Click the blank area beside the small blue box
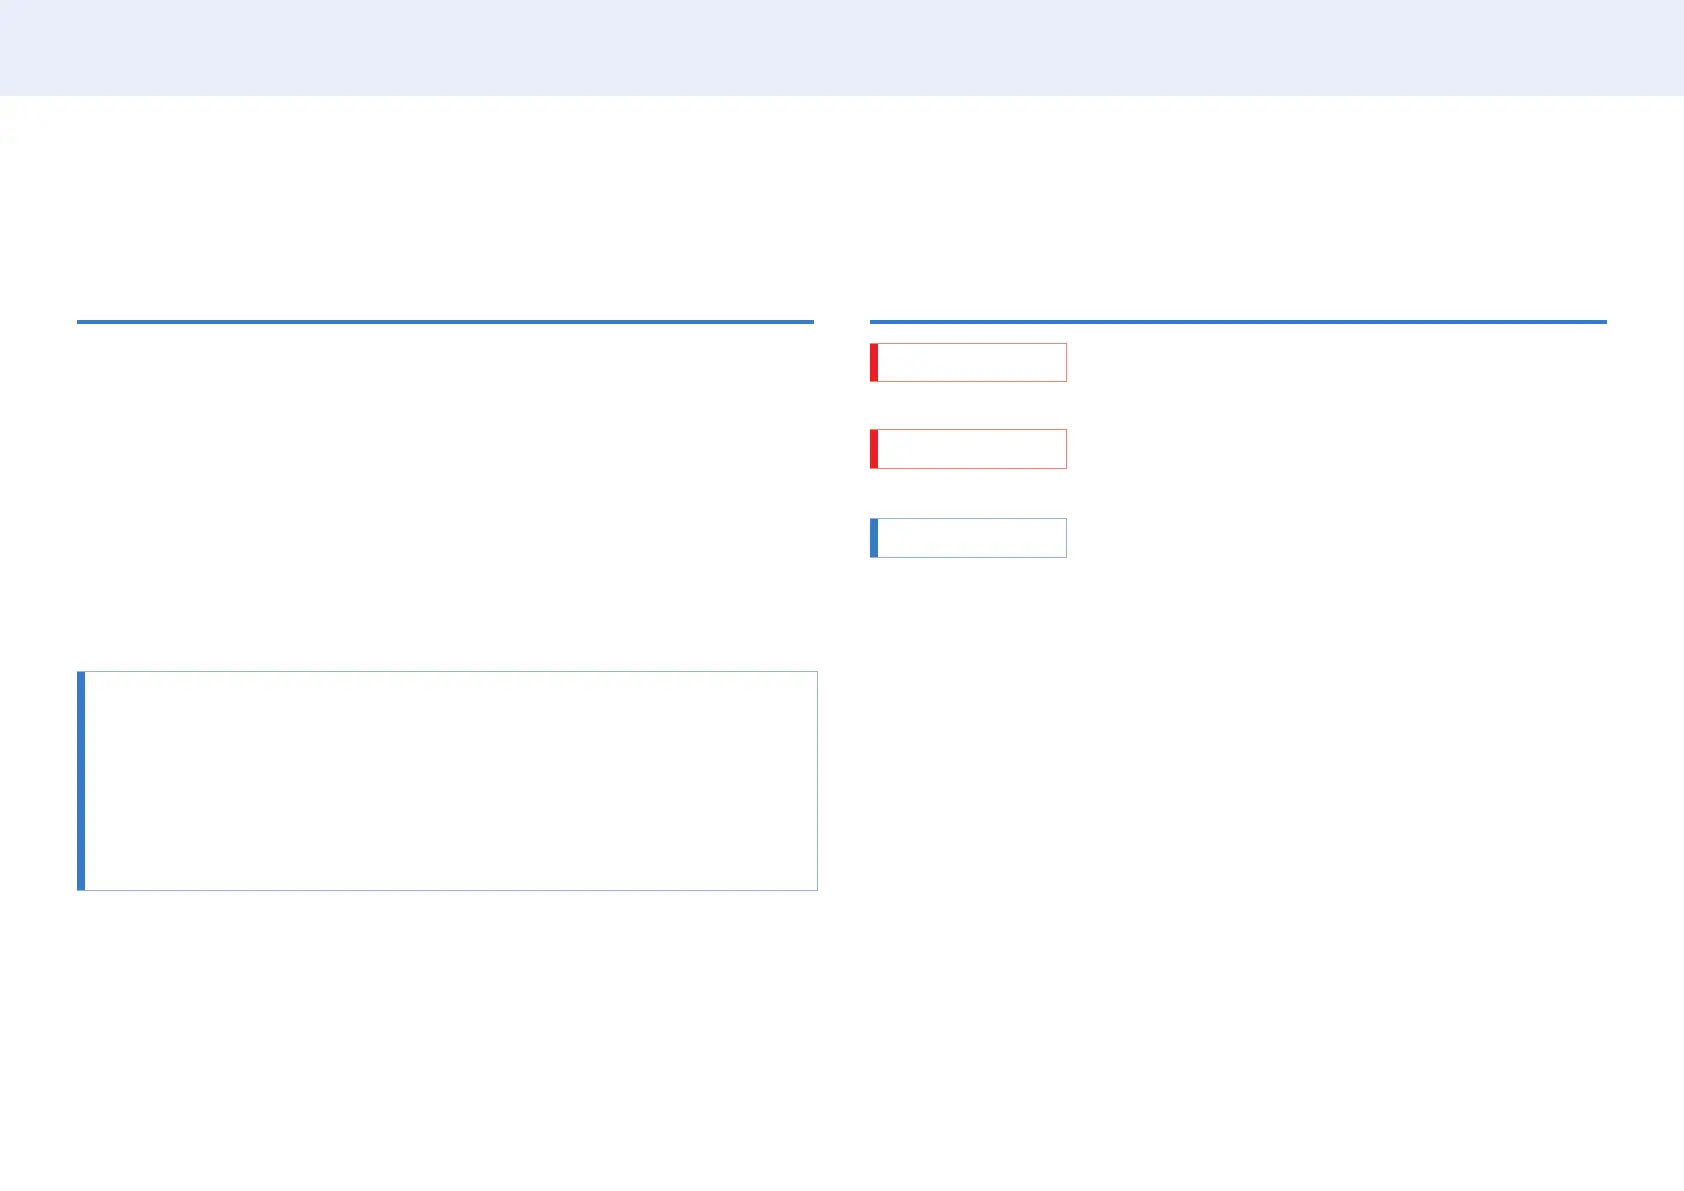Viewport: 1684px width, 1191px height. pyautogui.click(x=1337, y=538)
